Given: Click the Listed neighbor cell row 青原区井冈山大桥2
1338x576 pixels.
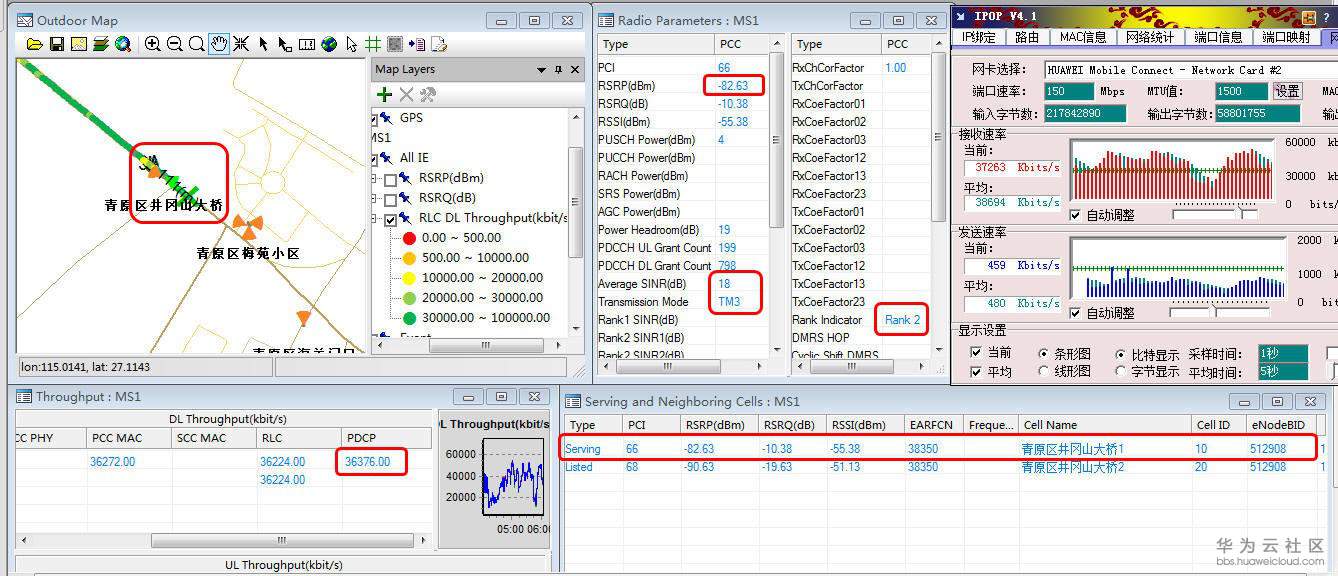Looking at the screenshot, I should click(x=938, y=467).
